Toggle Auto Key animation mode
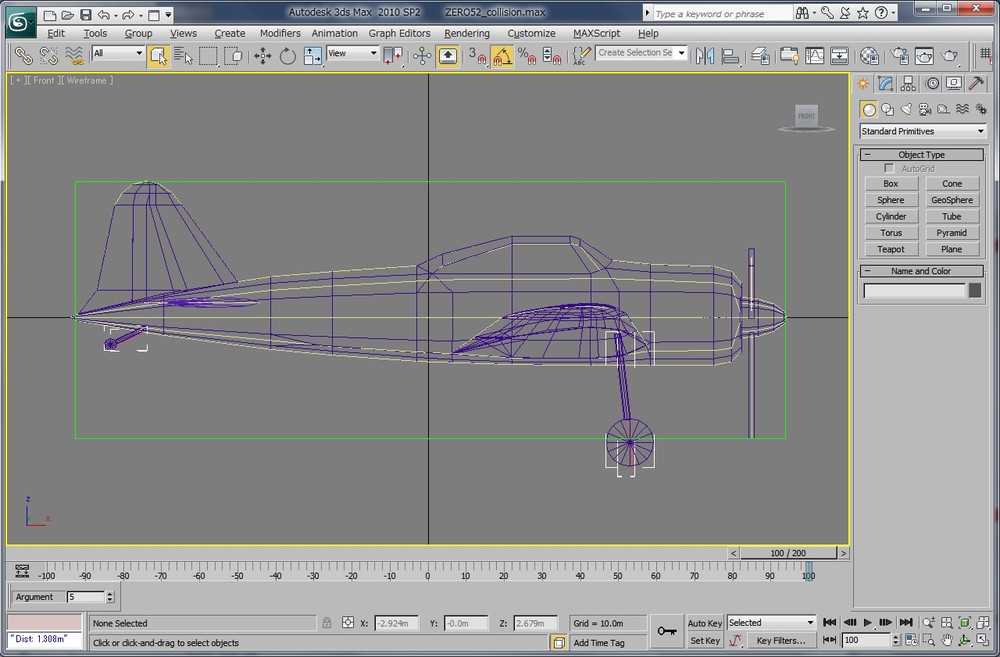The width and height of the screenshot is (1000, 657). tap(704, 623)
